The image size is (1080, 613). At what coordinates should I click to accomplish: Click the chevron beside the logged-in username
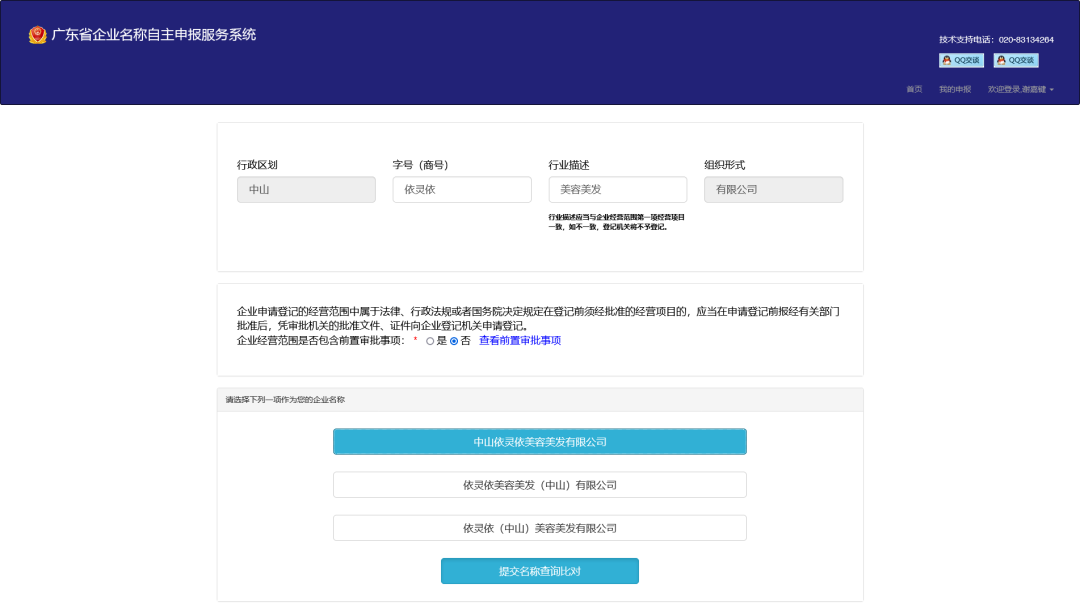pyautogui.click(x=1052, y=89)
